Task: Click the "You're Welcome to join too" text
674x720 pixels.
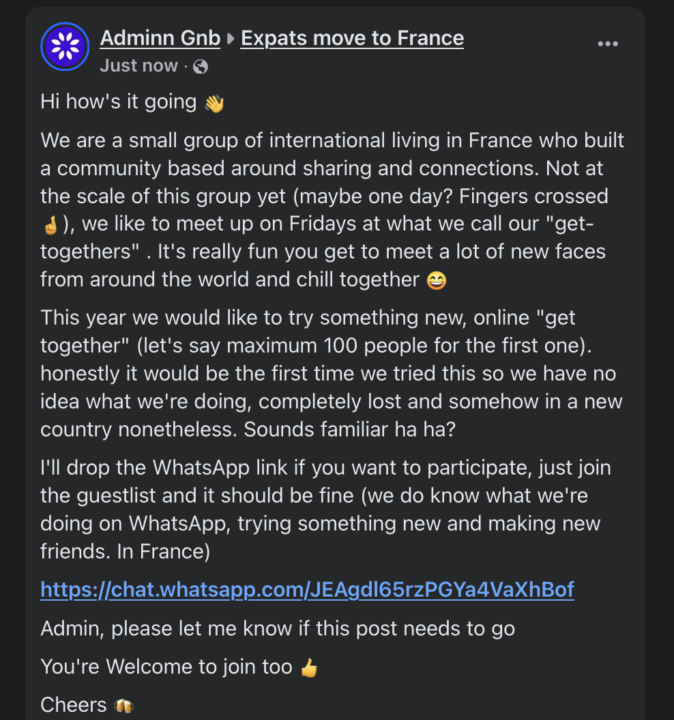Action: [166, 667]
